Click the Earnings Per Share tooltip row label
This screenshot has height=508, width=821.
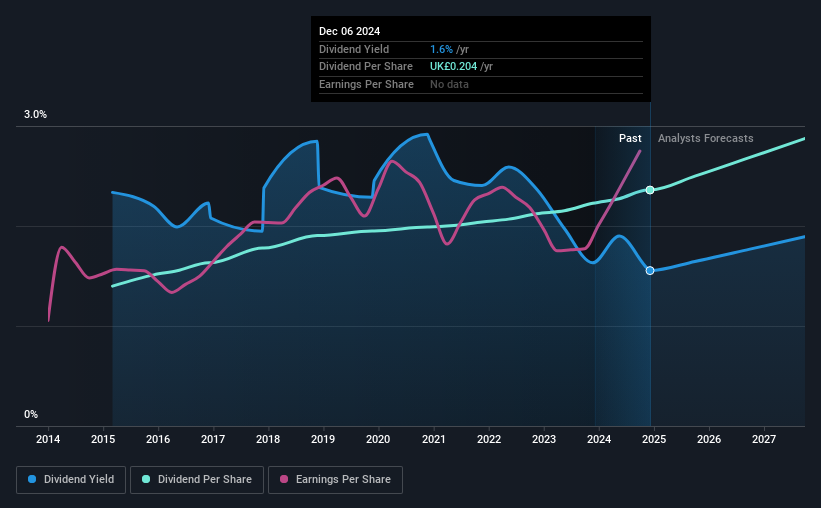(x=366, y=84)
